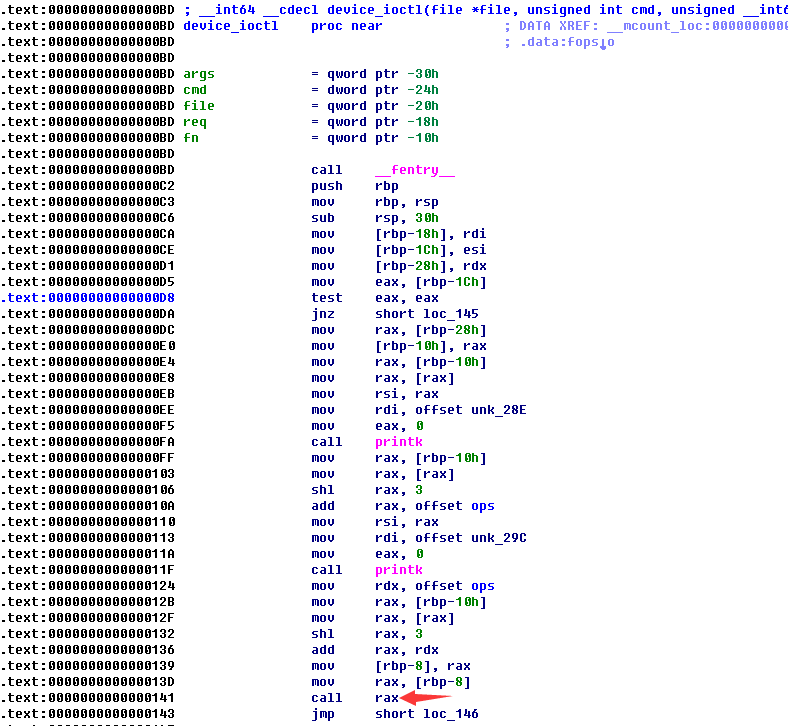This screenshot has width=788, height=726.
Task: Select the fn stack variable
Action: (x=191, y=138)
